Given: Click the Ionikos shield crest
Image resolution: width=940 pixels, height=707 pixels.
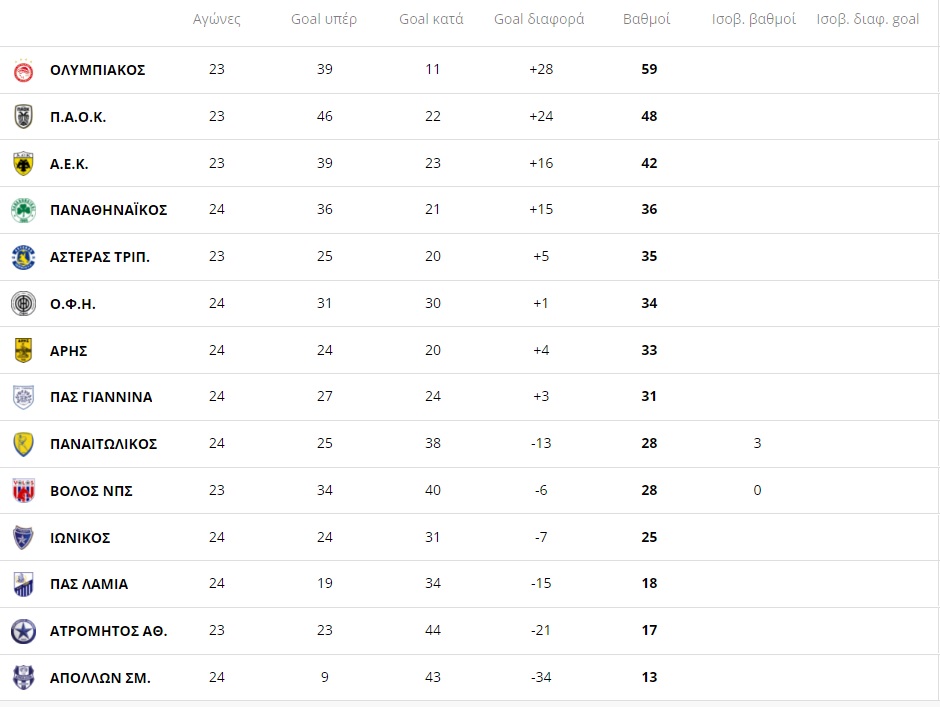Looking at the screenshot, I should click(x=23, y=537).
